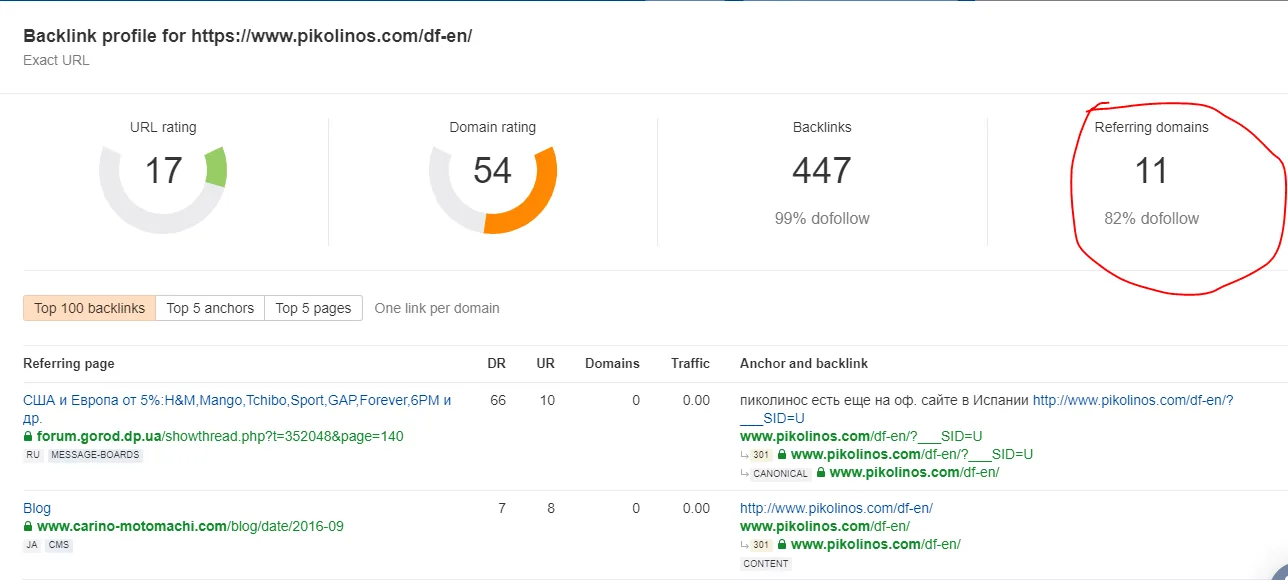Switch to the Top 5 anchors tab
This screenshot has height=580, width=1288.
pyautogui.click(x=209, y=308)
